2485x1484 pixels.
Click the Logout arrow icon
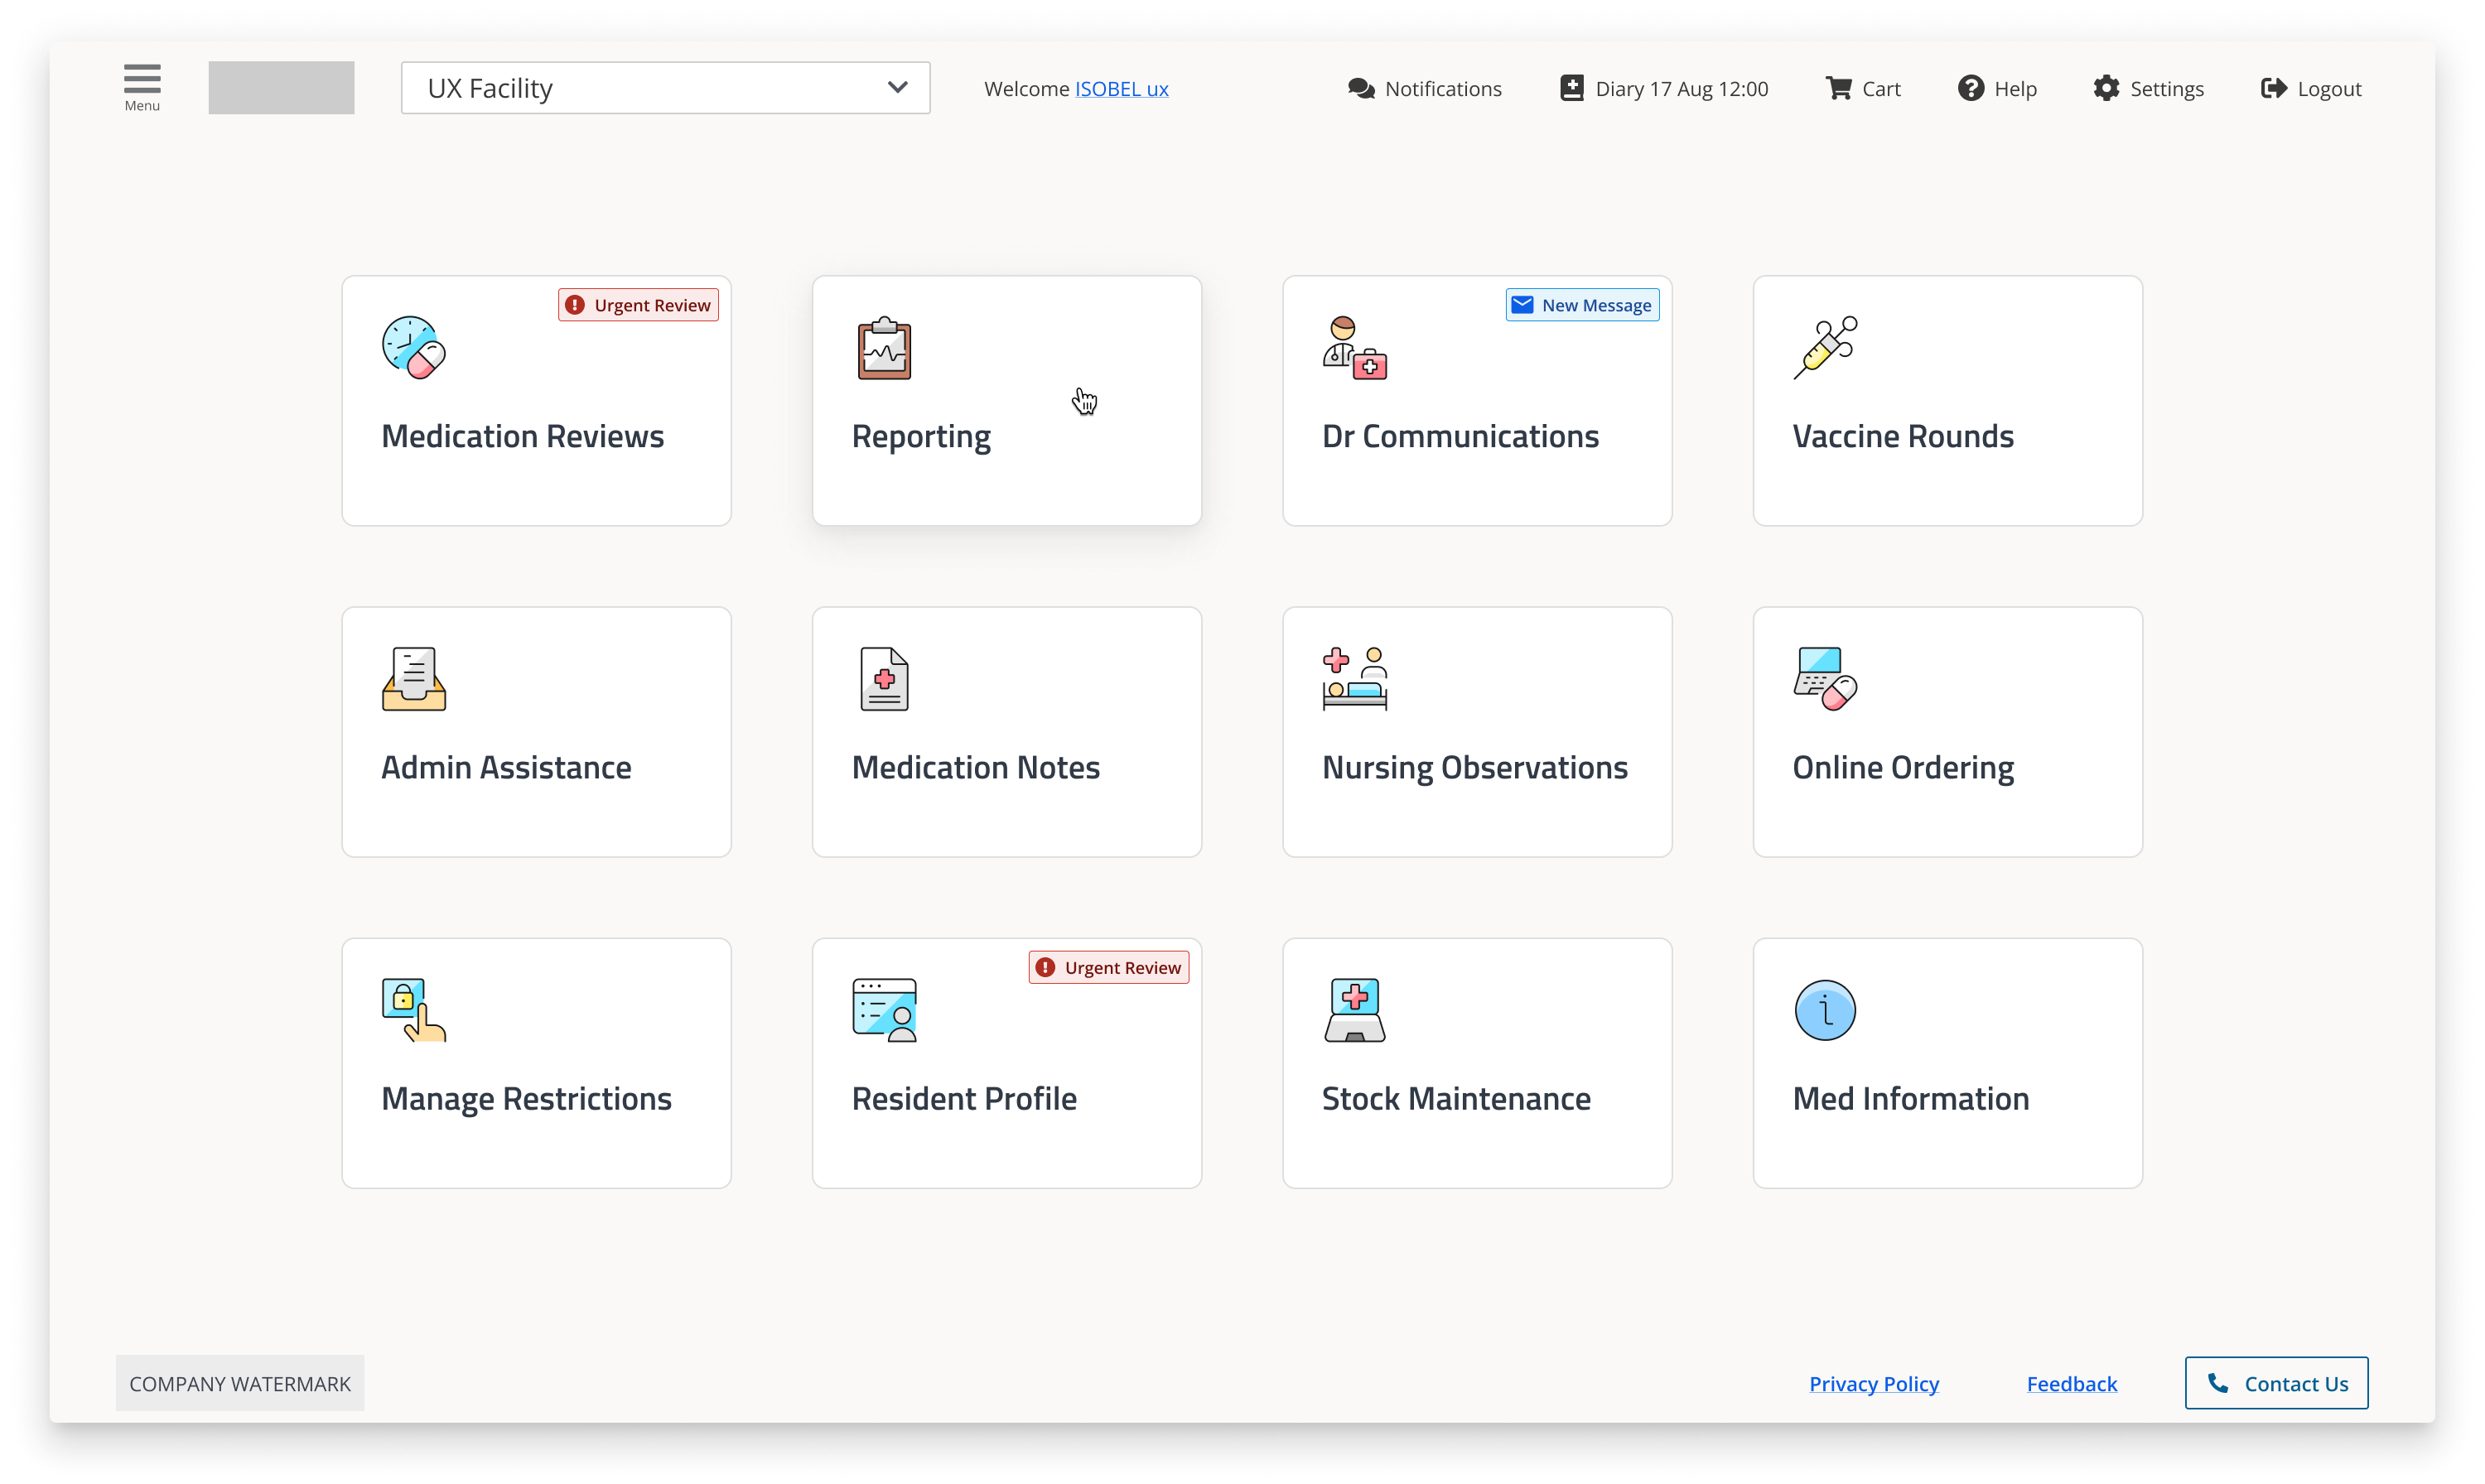point(2274,88)
